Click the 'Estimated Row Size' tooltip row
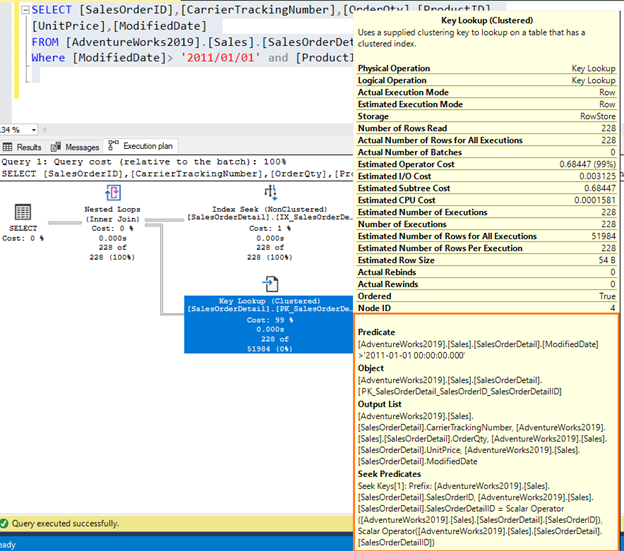The width and height of the screenshot is (624, 551). (486, 260)
